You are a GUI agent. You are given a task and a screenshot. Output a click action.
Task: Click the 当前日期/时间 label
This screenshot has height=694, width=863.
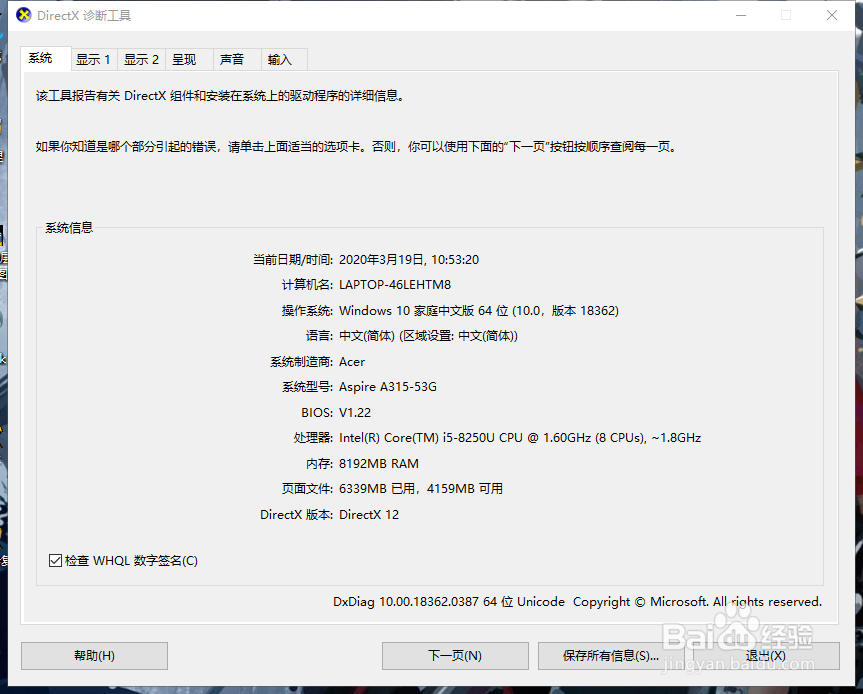(x=293, y=260)
